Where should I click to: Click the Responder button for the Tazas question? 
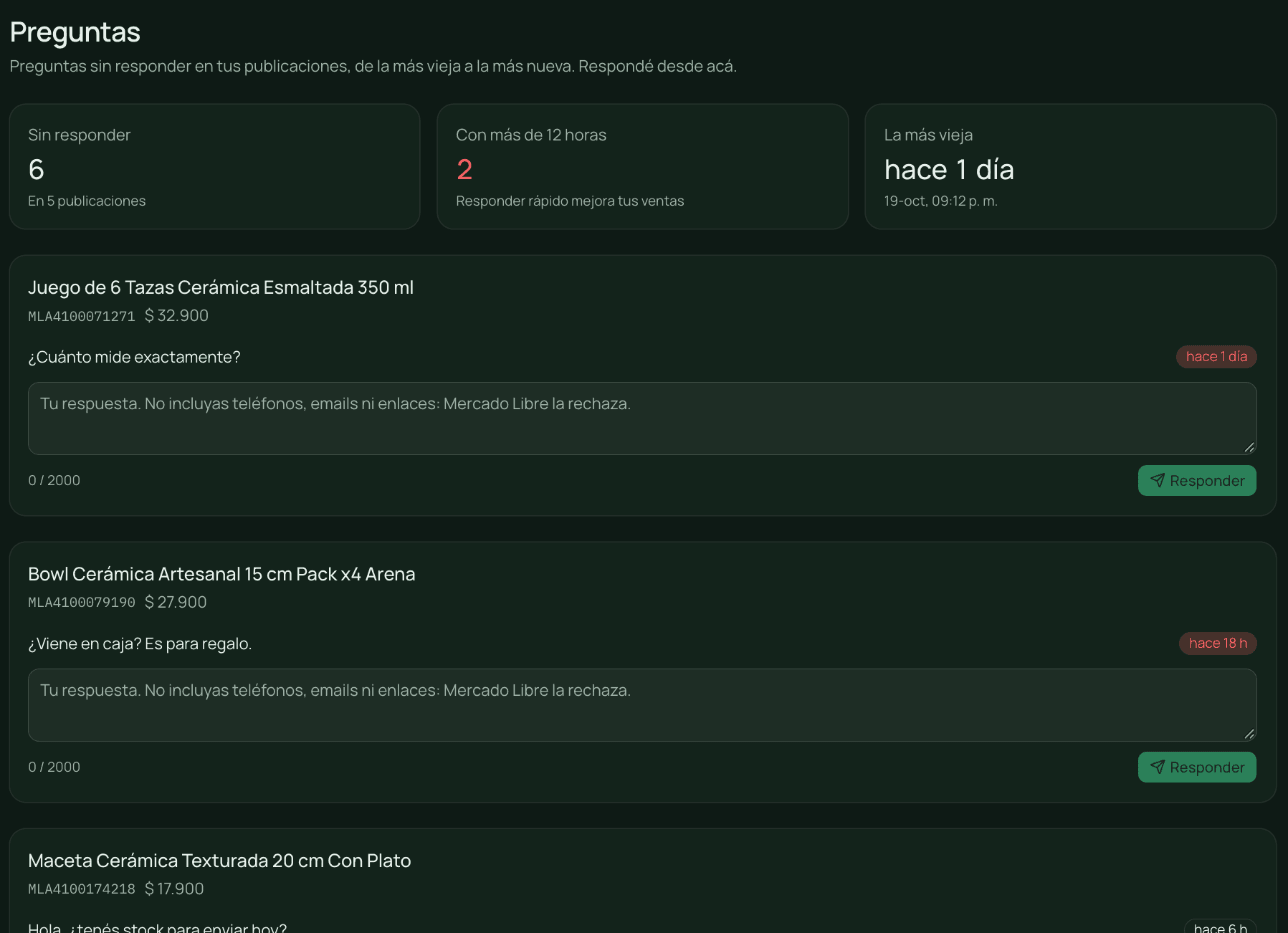click(1197, 480)
